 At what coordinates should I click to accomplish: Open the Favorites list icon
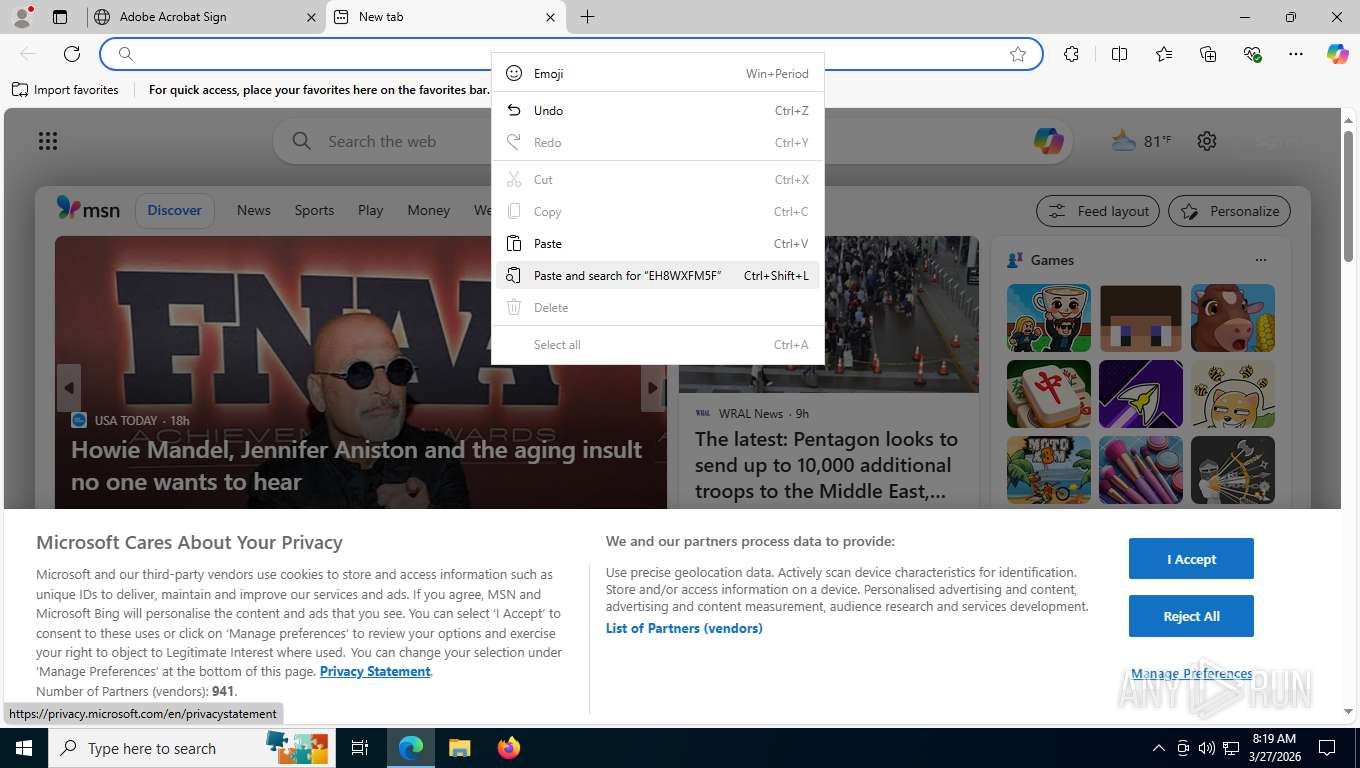tap(1164, 54)
